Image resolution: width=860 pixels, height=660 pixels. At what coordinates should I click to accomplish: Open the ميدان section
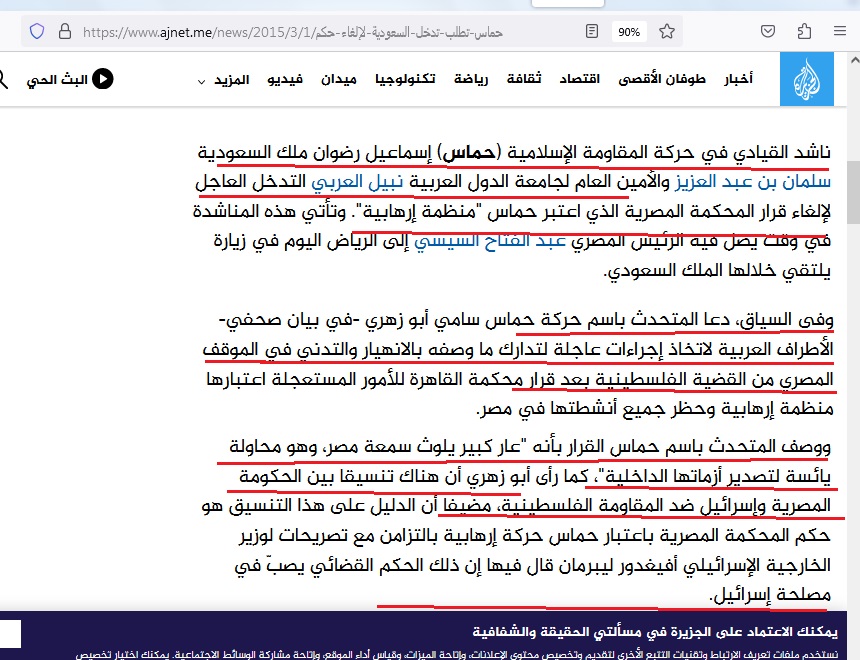click(339, 80)
